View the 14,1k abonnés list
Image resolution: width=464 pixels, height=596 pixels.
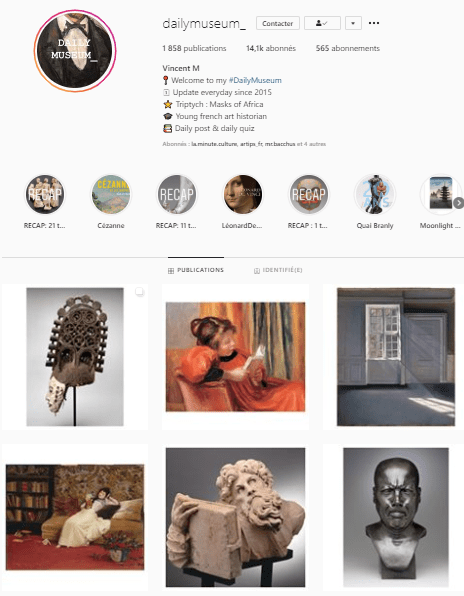[271, 48]
